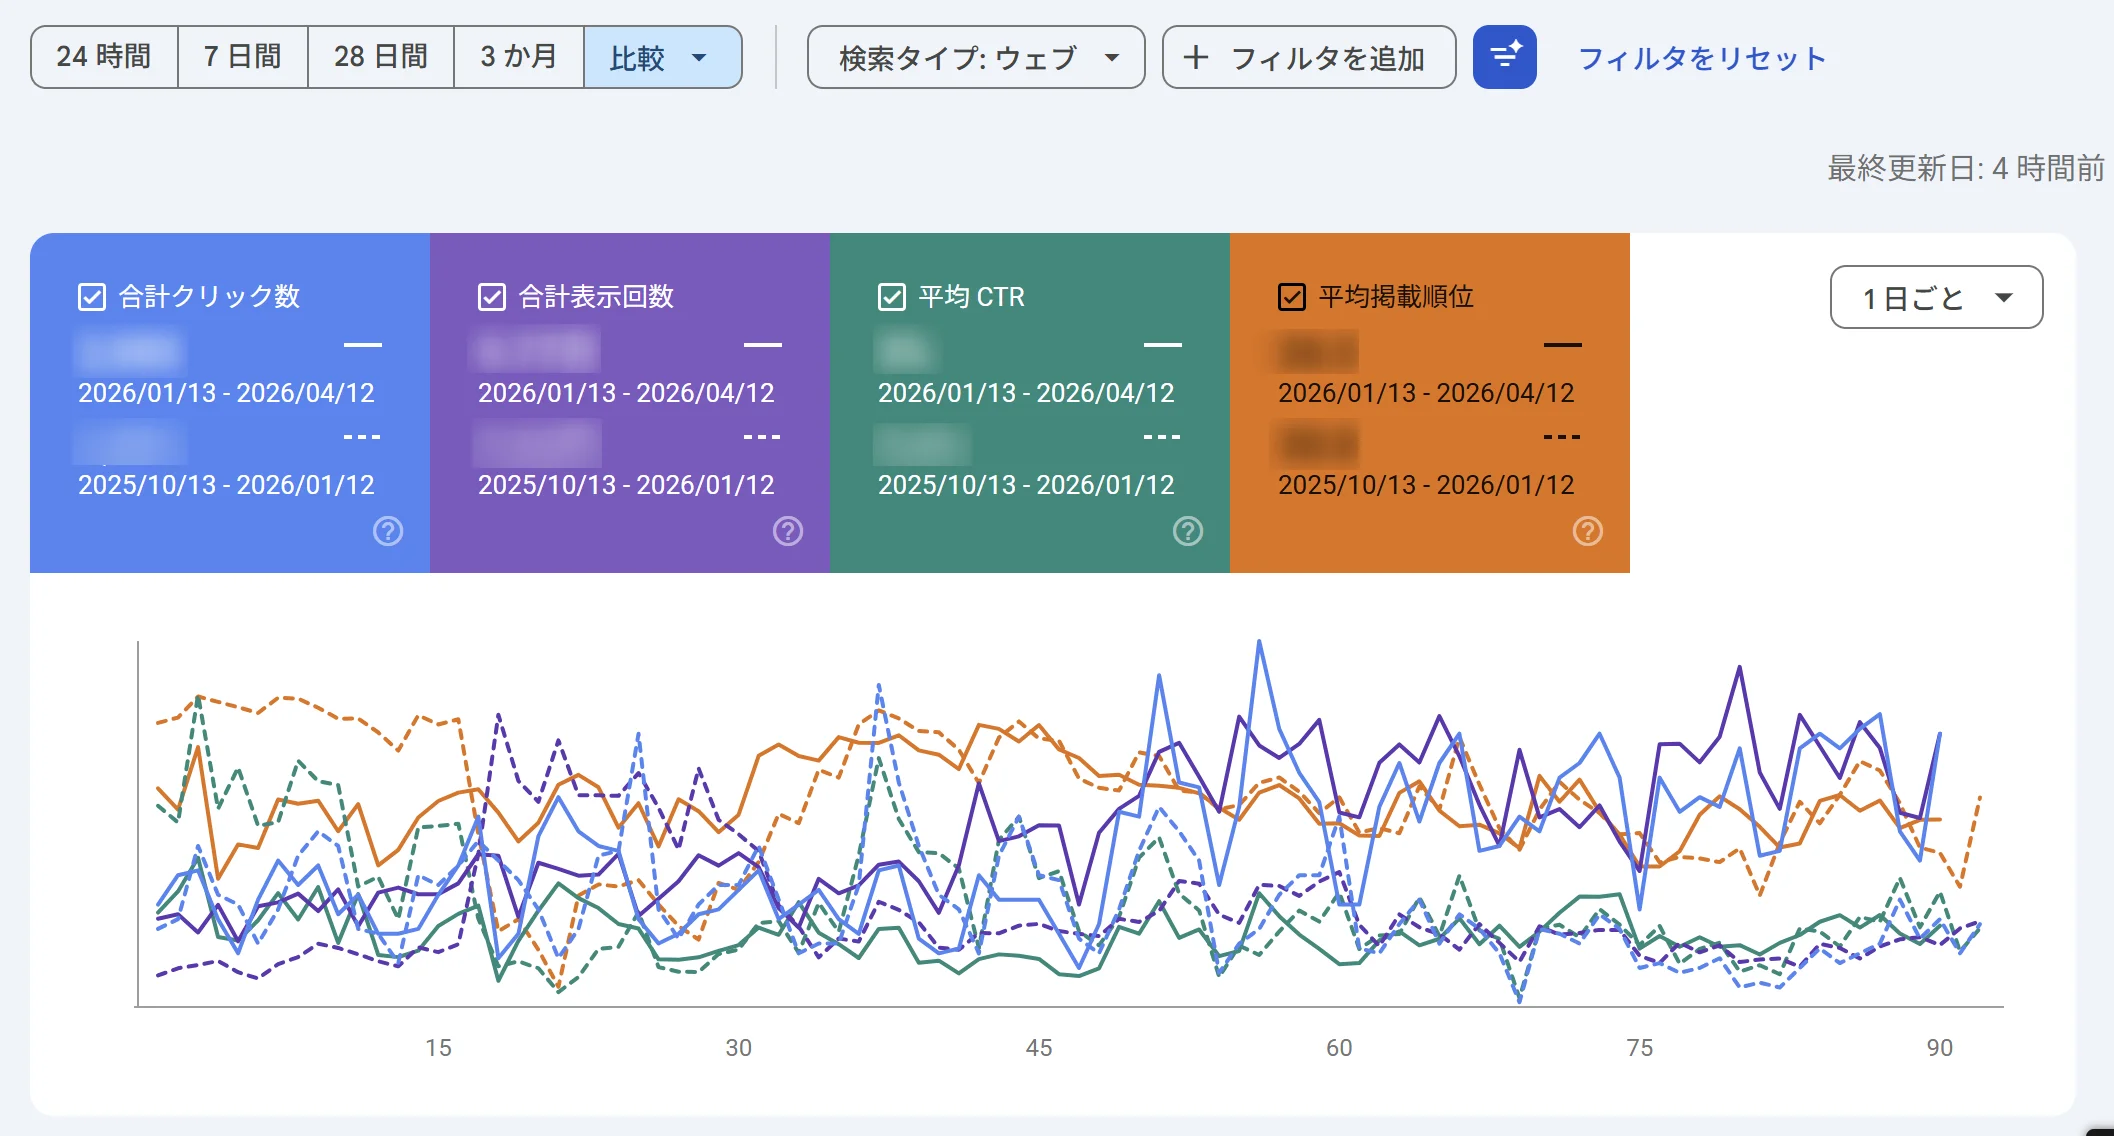
Task: Open help tooltip on 合計表示回数 card
Action: point(787,531)
